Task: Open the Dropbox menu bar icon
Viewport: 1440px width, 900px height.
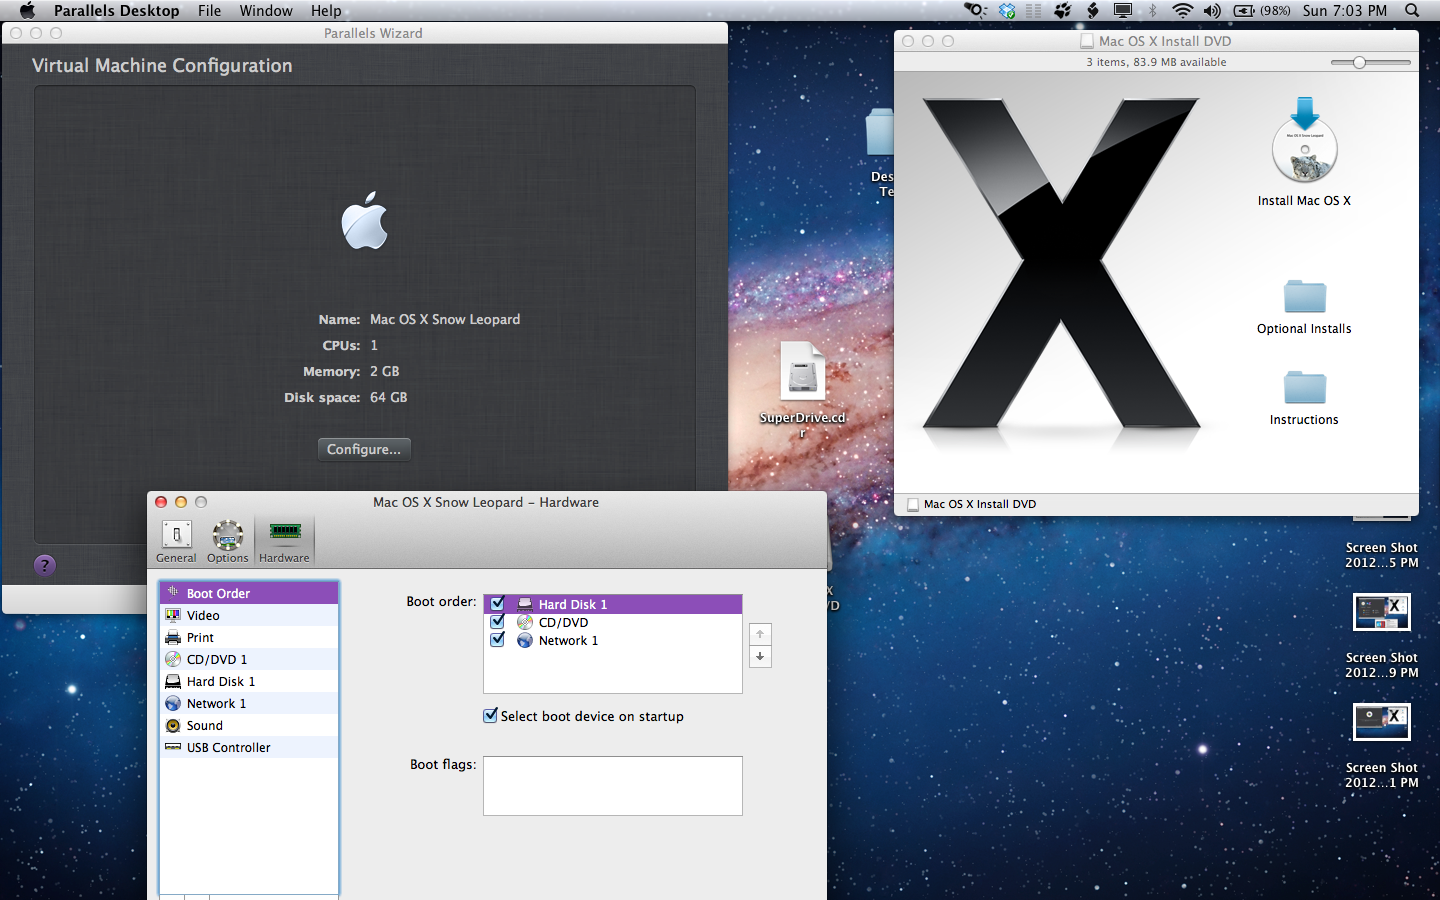Action: pos(1007,11)
